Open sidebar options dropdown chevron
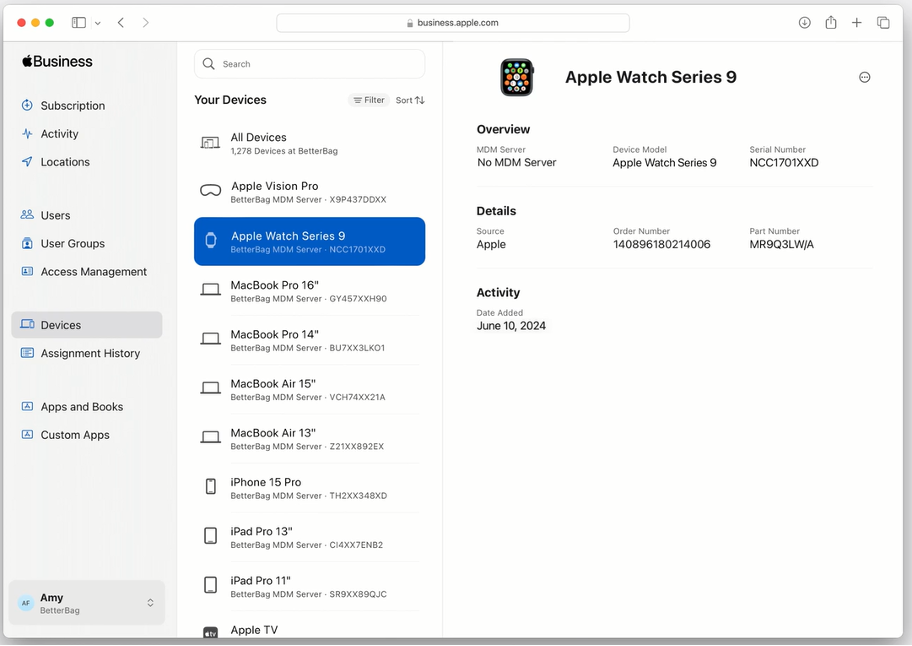Screen dimensions: 912x646 point(98,23)
